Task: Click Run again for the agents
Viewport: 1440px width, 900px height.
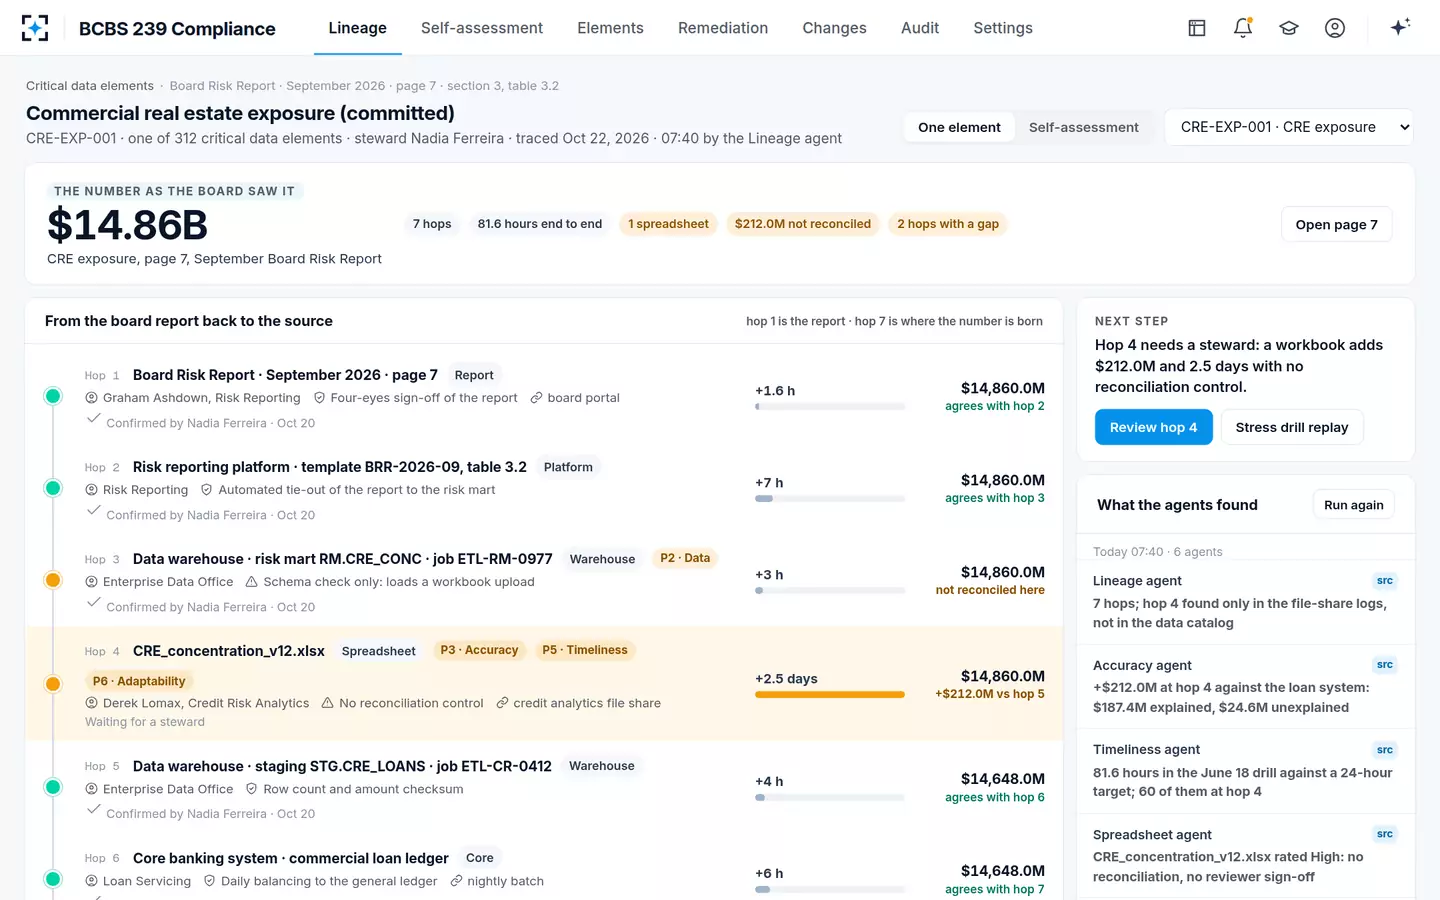Action: 1353,505
